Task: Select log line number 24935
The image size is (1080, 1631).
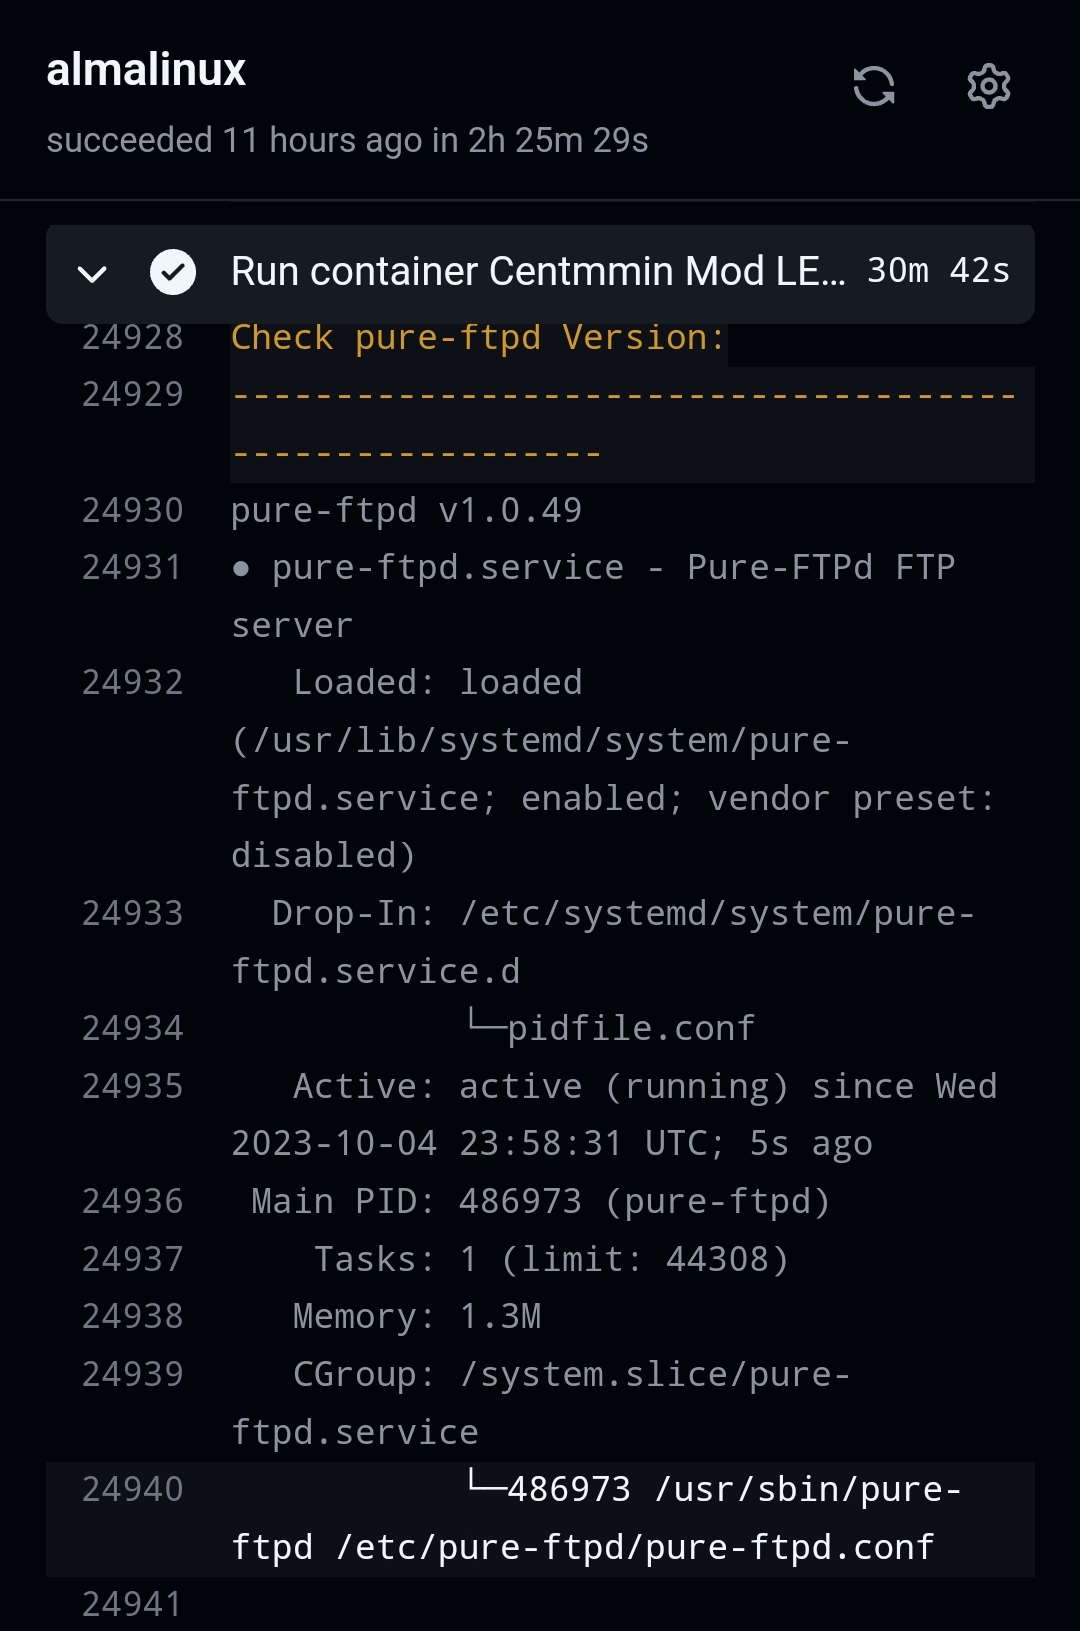Action: tap(133, 1087)
